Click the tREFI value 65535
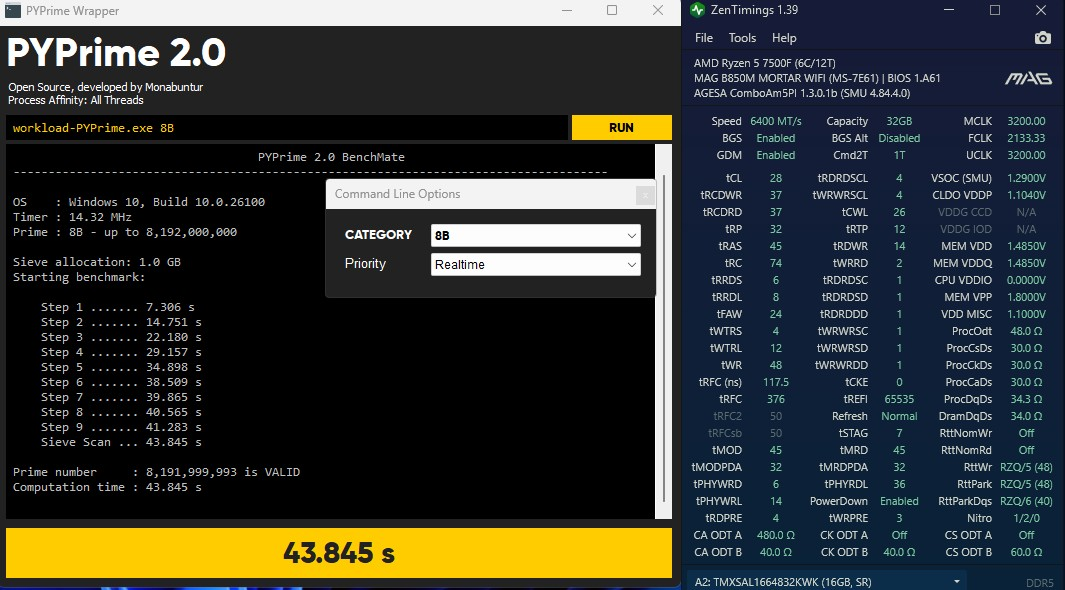 point(899,399)
